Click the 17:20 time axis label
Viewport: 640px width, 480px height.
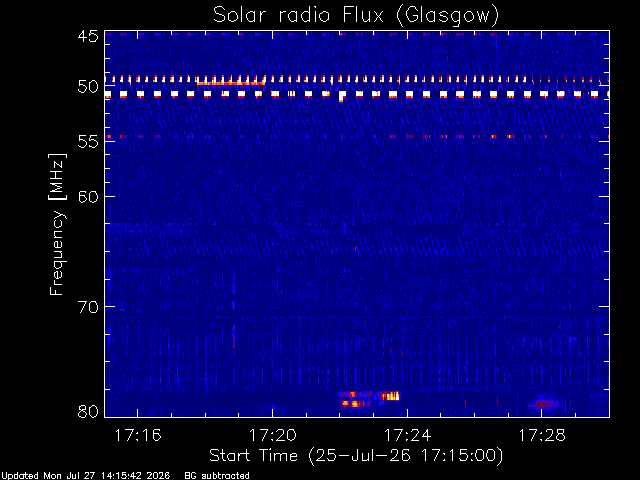pos(273,435)
